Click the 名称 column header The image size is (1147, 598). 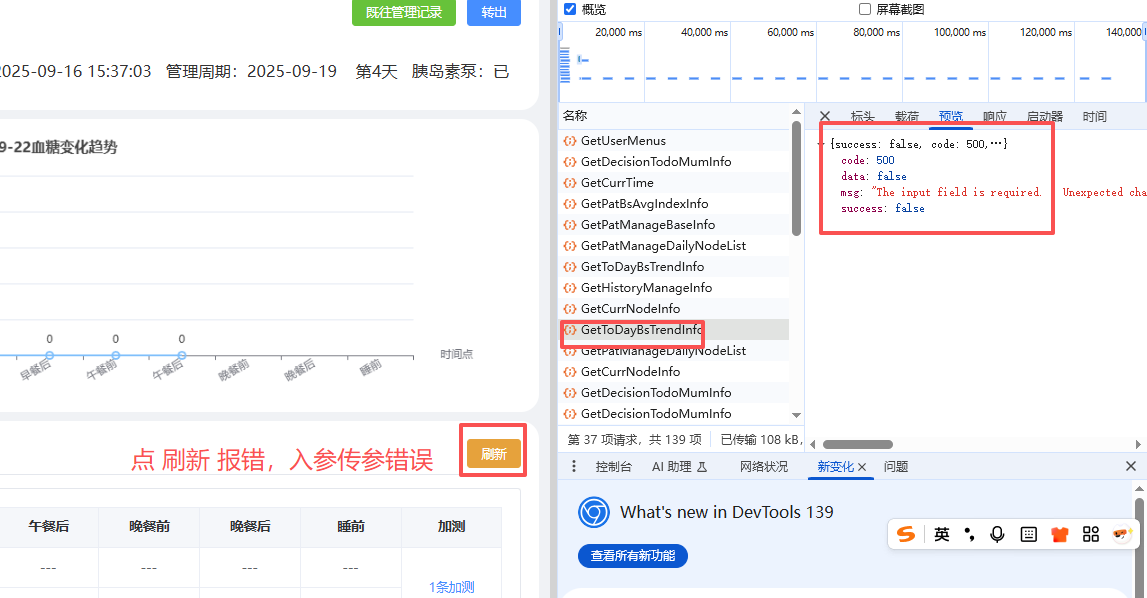pyautogui.click(x=575, y=116)
